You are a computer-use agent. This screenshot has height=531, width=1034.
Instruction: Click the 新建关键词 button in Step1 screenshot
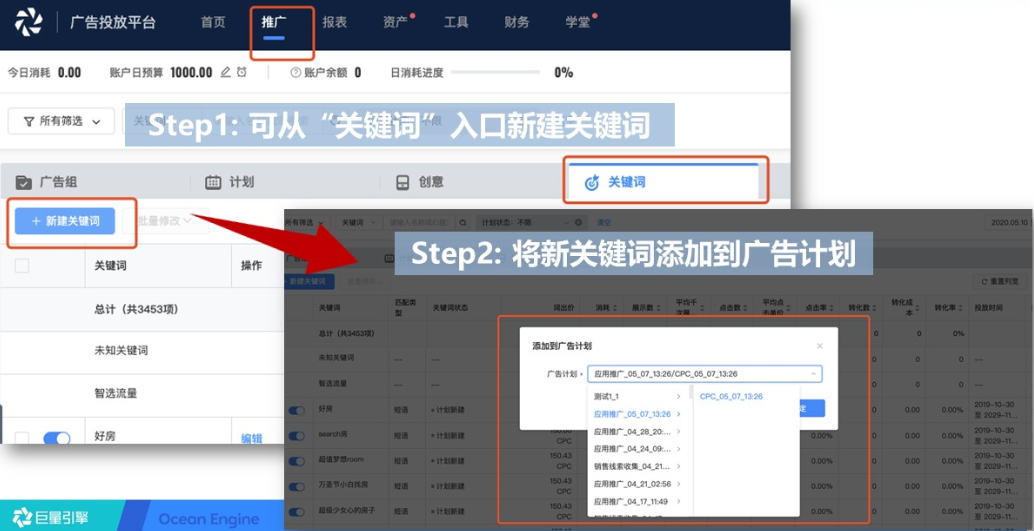pos(65,221)
